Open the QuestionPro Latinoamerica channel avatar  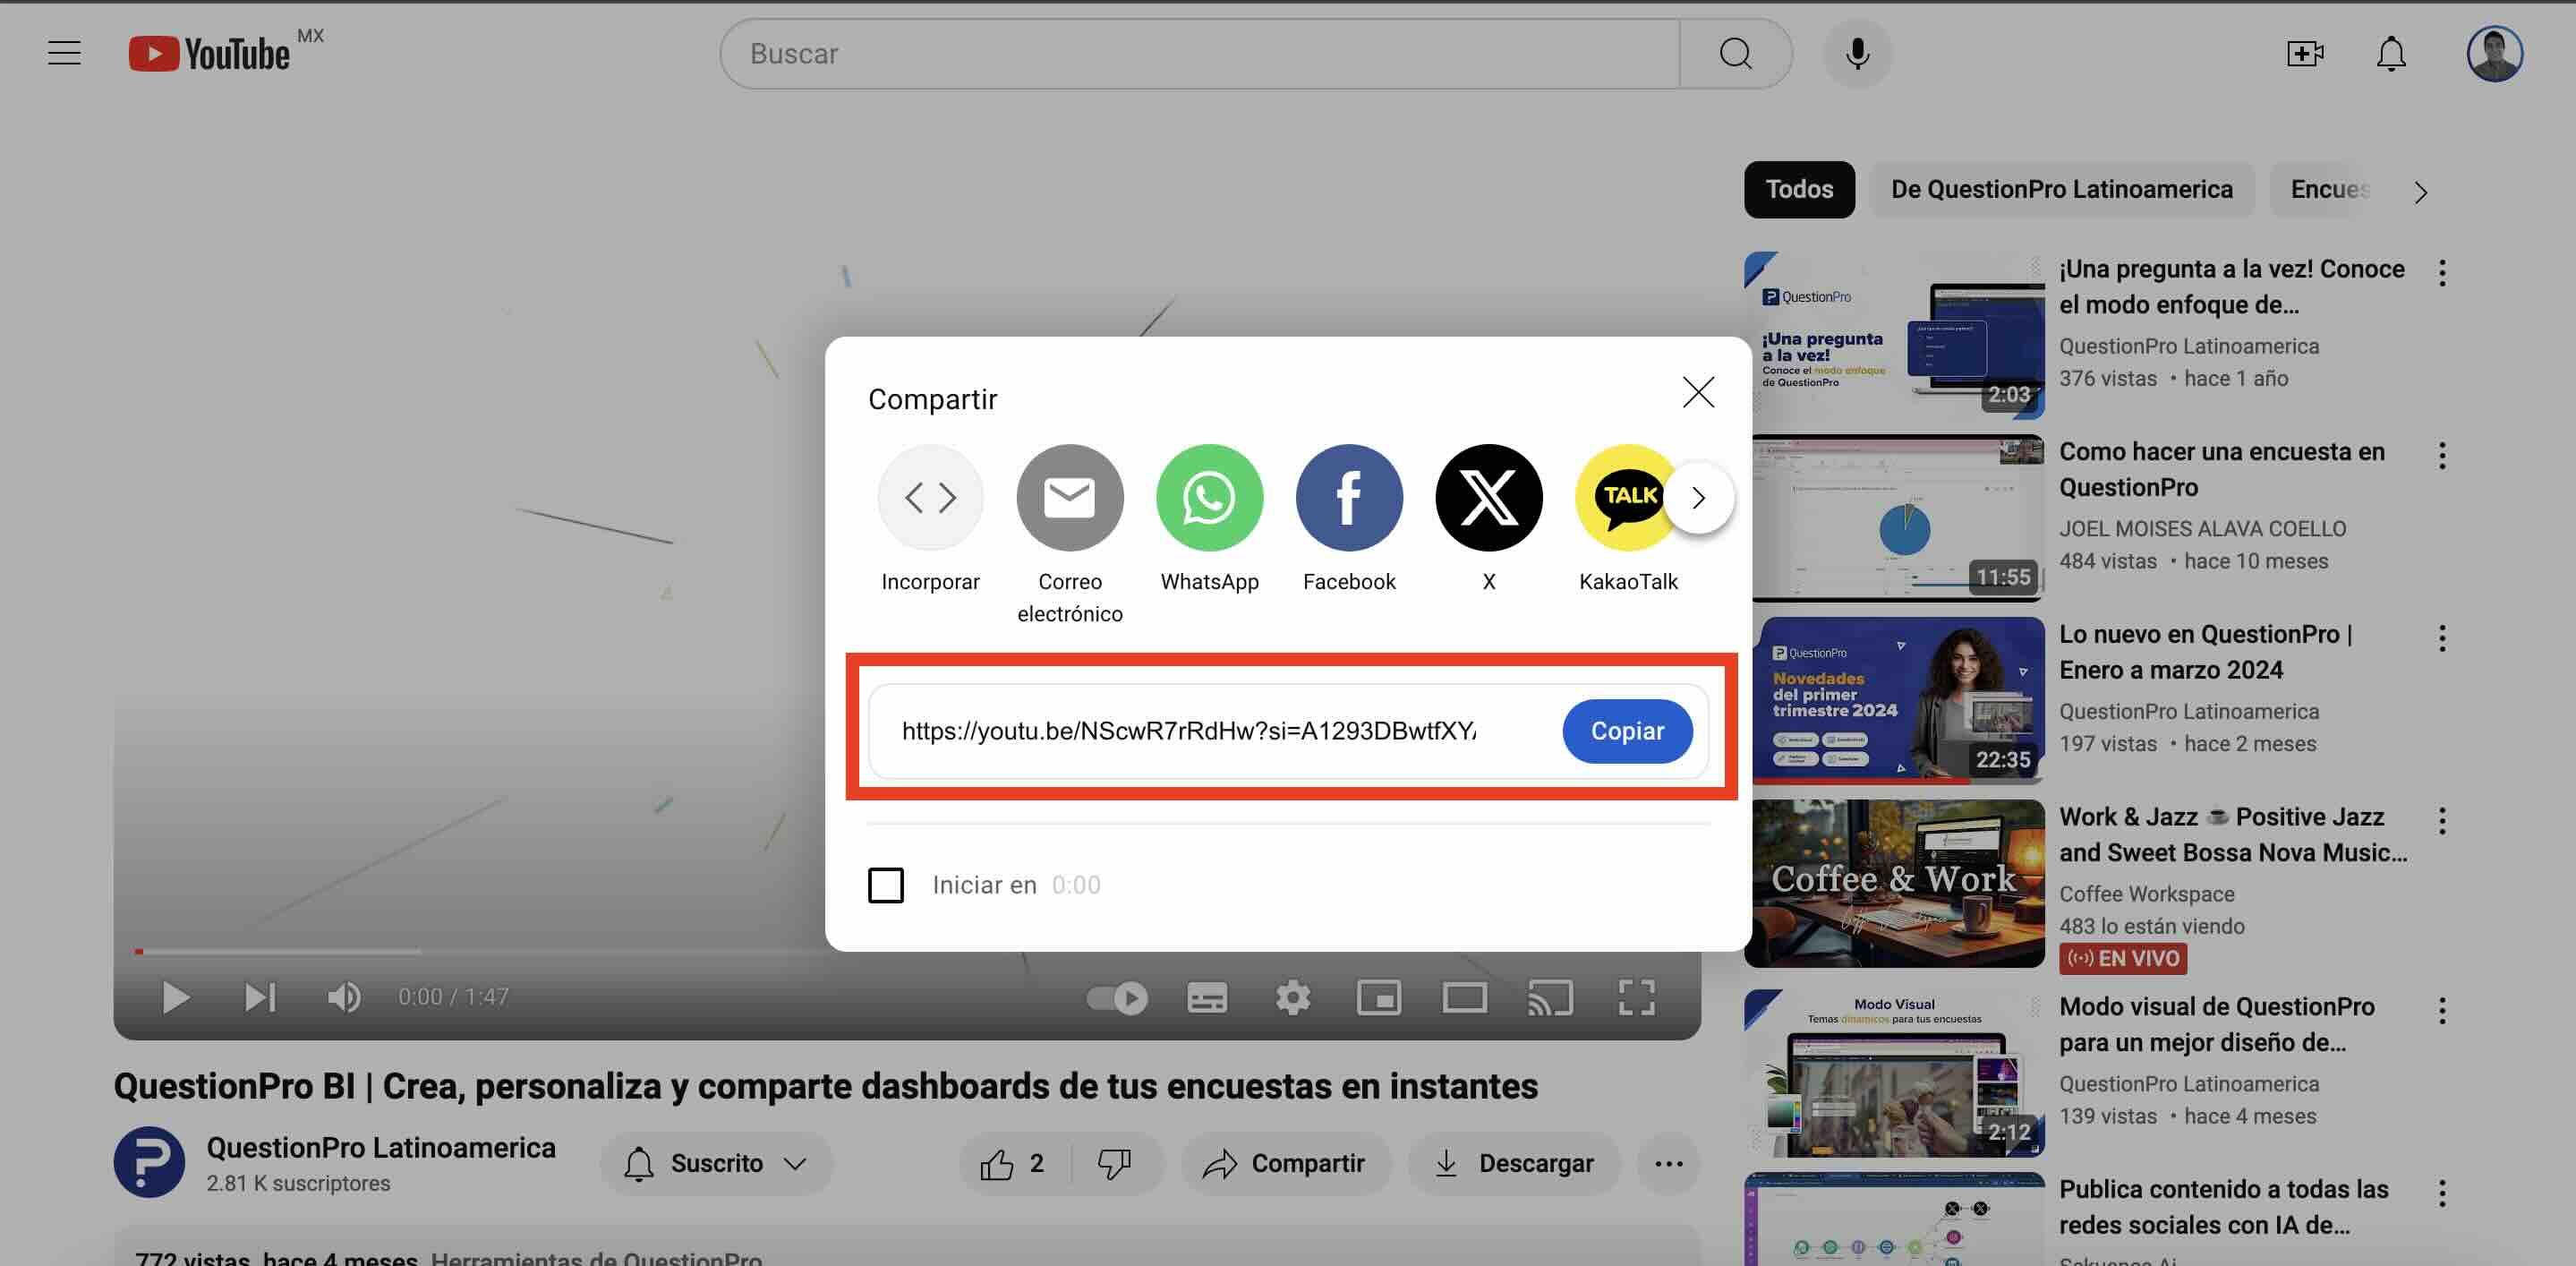coord(149,1162)
